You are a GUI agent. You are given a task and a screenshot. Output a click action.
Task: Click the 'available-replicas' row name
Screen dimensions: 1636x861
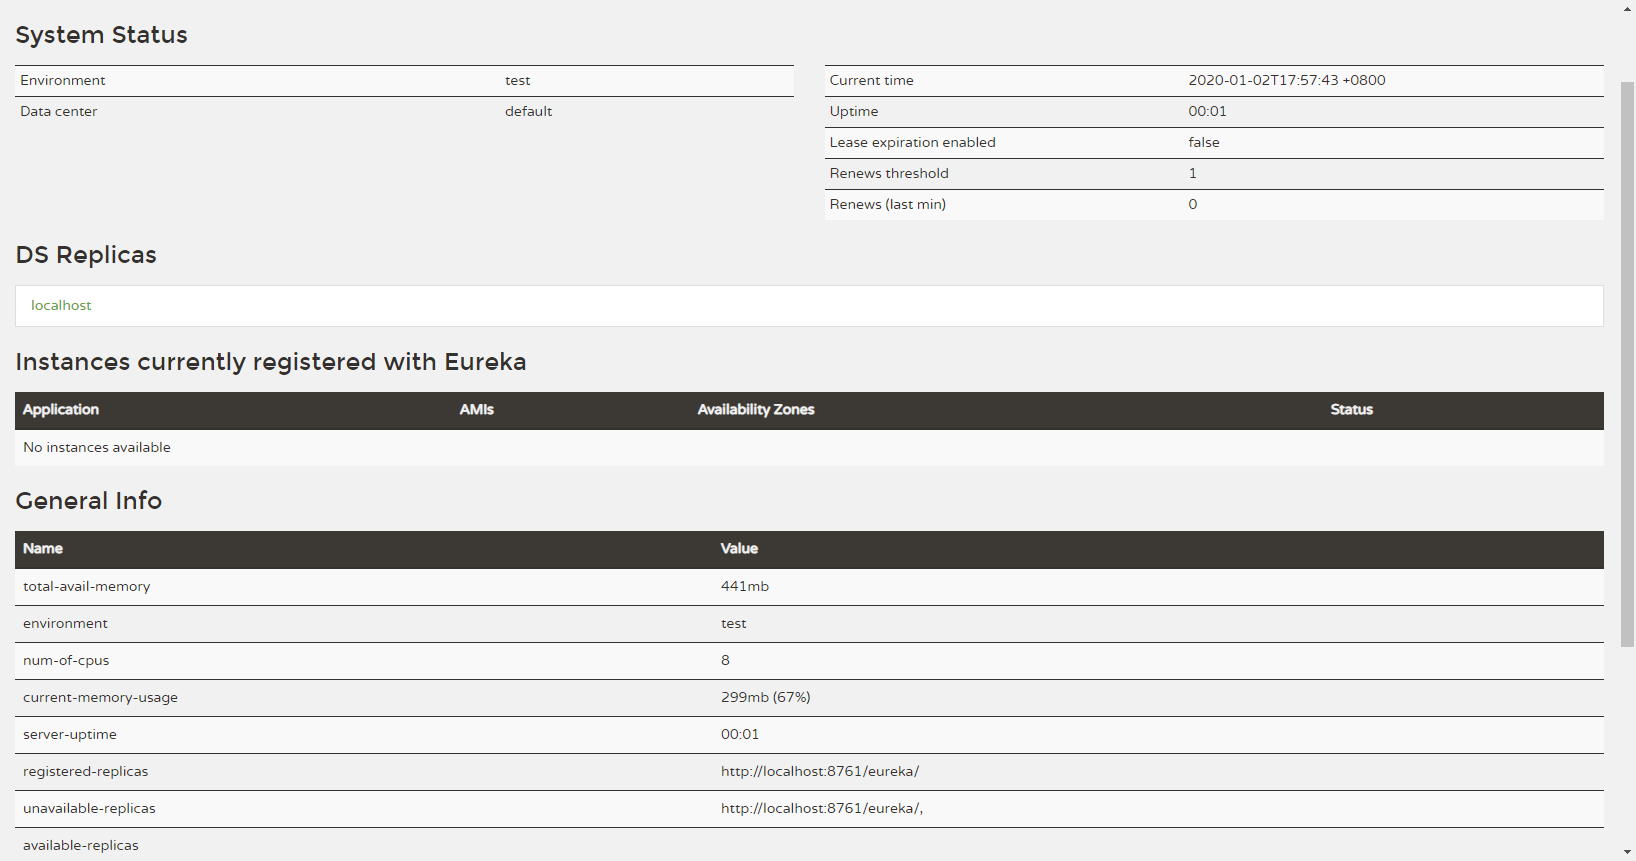click(81, 845)
